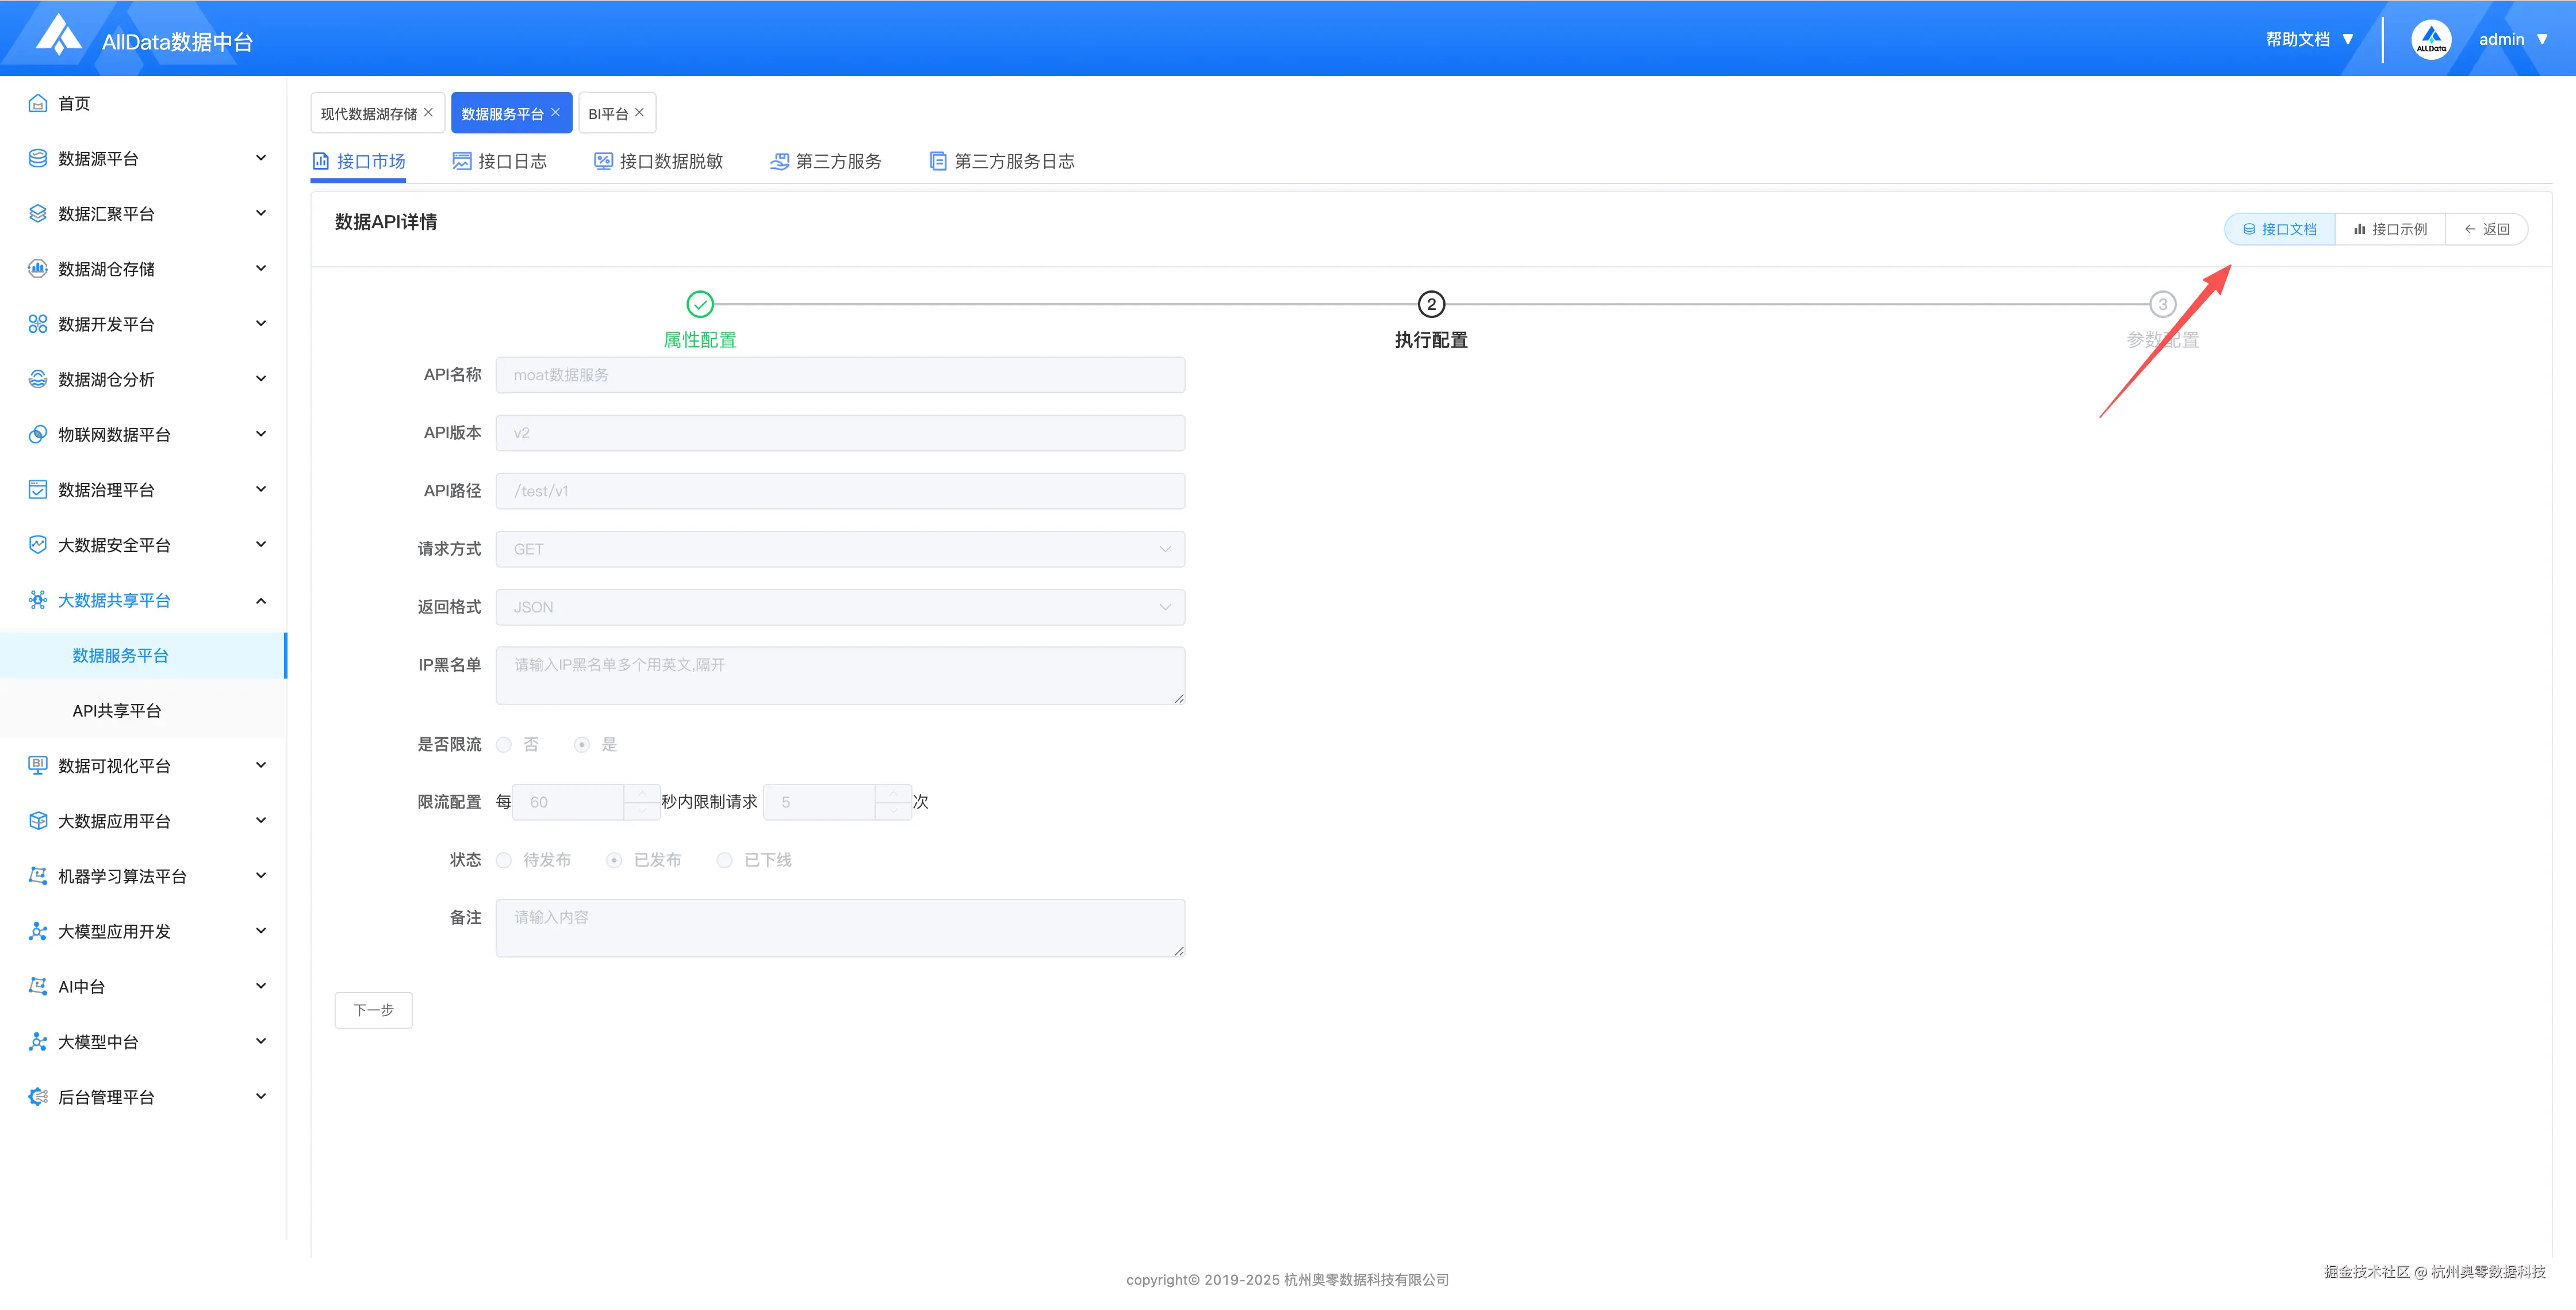Image resolution: width=2576 pixels, height=1310 pixels.
Task: Click the 大数据安全平台 sidebar icon
Action: tap(38, 545)
